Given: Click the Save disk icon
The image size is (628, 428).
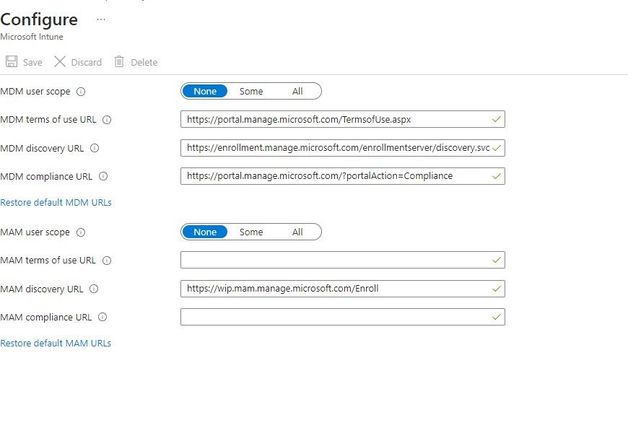Looking at the screenshot, I should 12,62.
